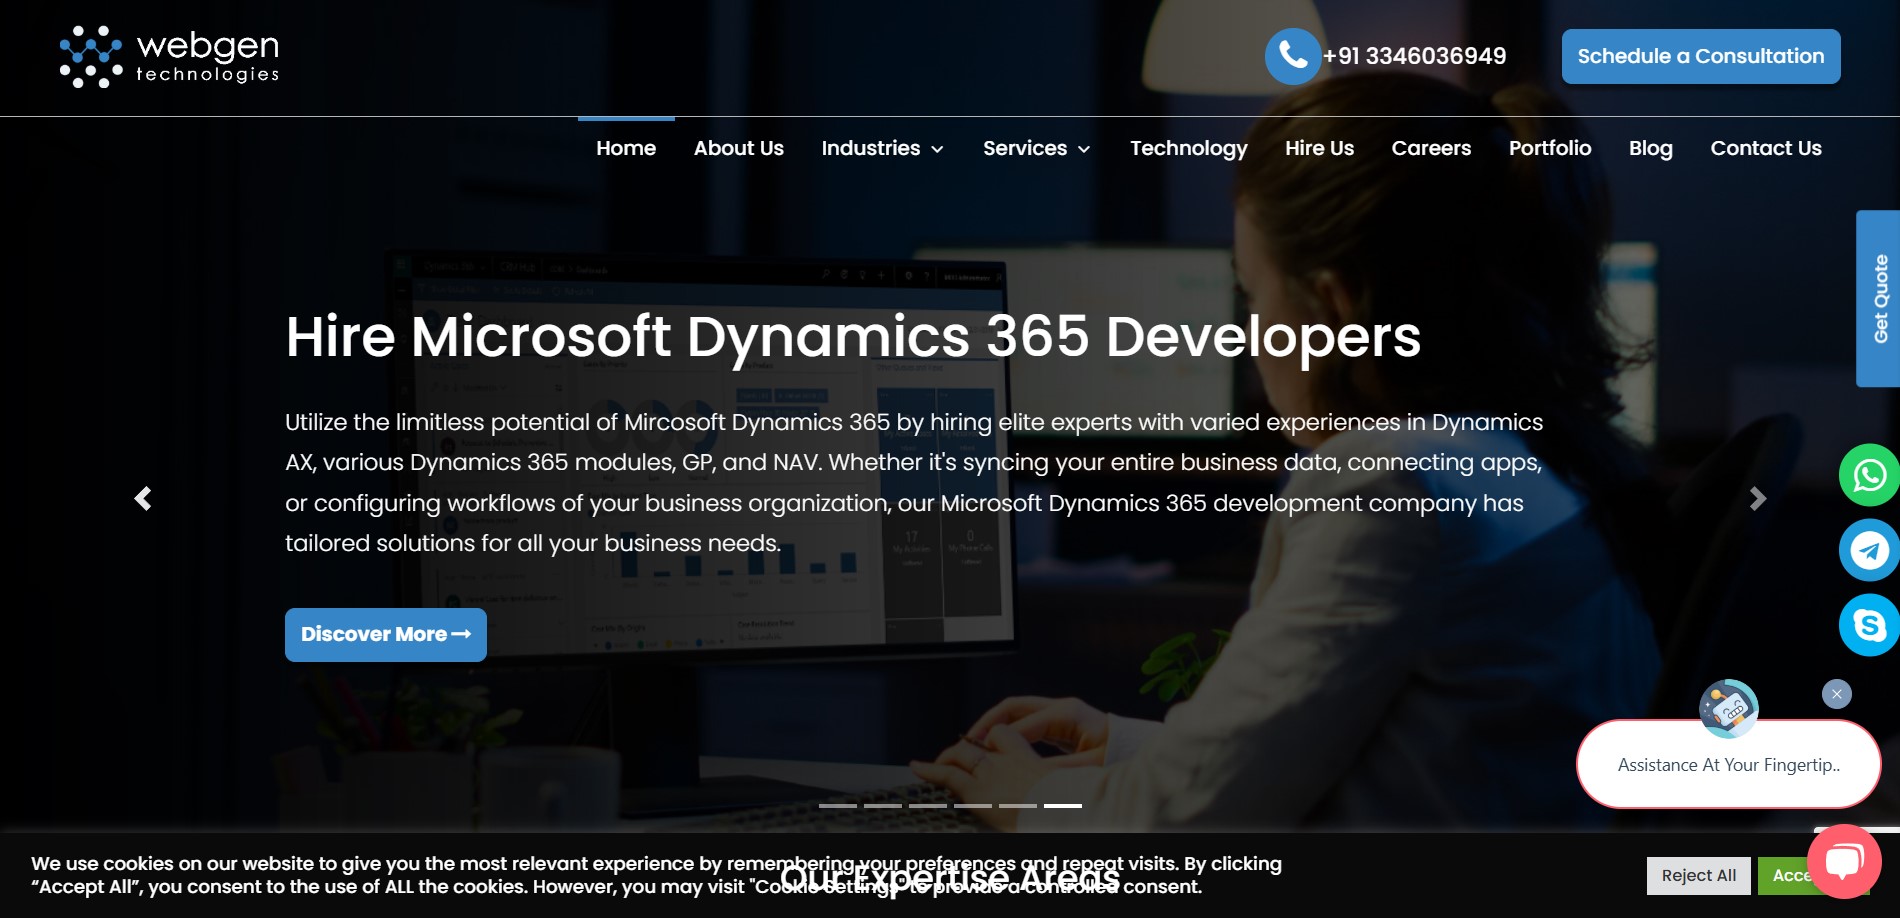Open the Home menu item
The width and height of the screenshot is (1900, 918).
626,148
